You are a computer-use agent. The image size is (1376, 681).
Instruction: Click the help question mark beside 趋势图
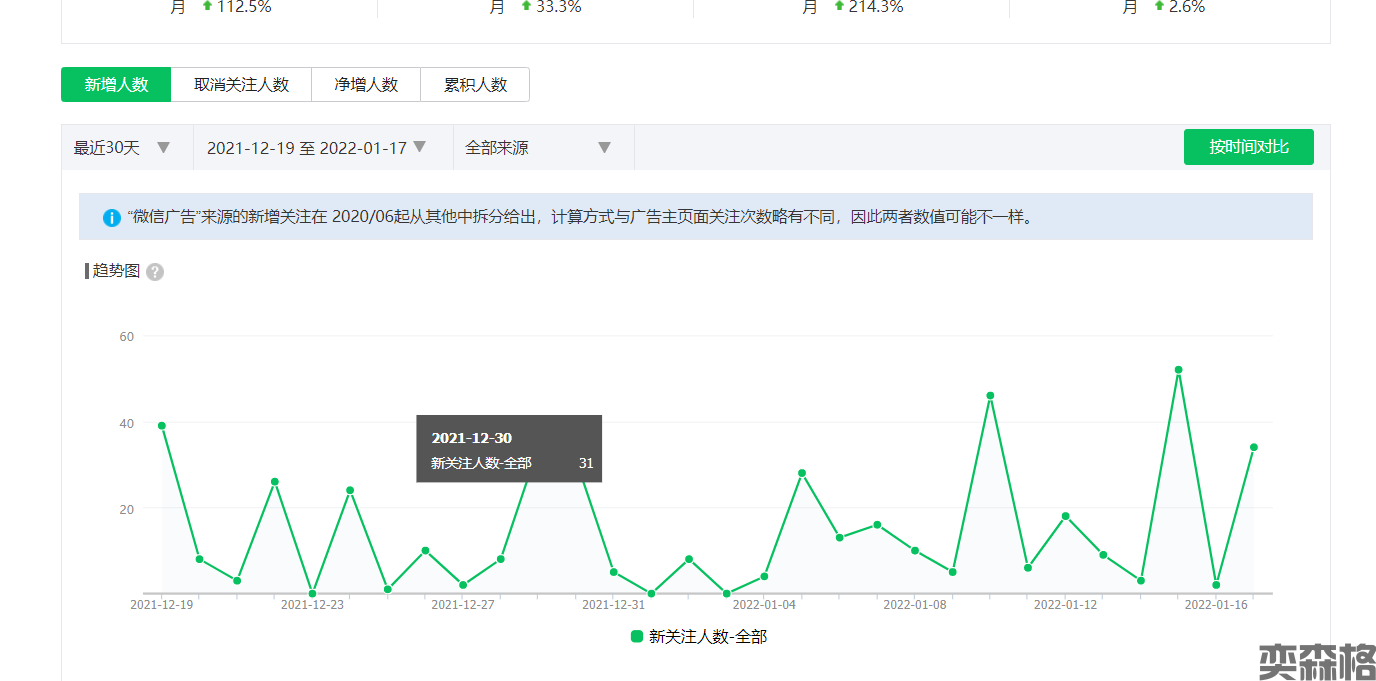(x=155, y=272)
